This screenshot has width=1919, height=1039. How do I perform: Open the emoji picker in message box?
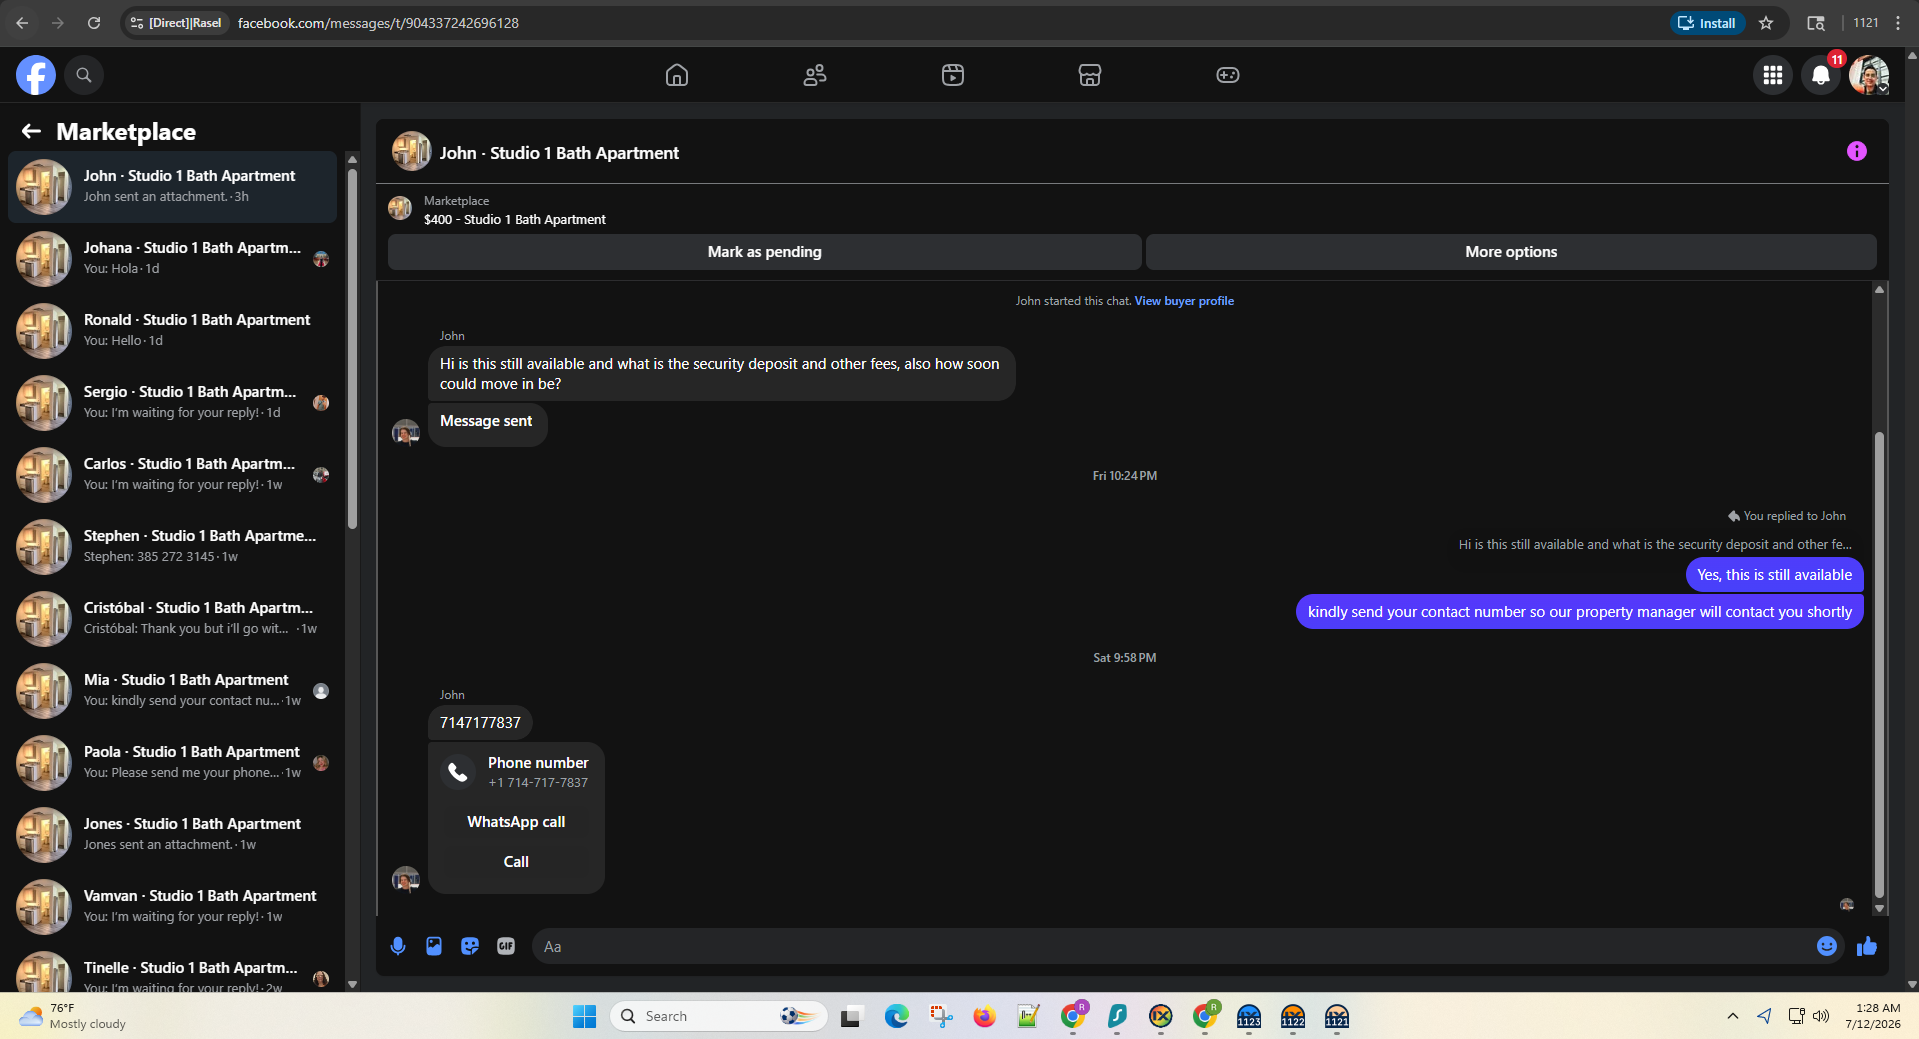[1826, 946]
